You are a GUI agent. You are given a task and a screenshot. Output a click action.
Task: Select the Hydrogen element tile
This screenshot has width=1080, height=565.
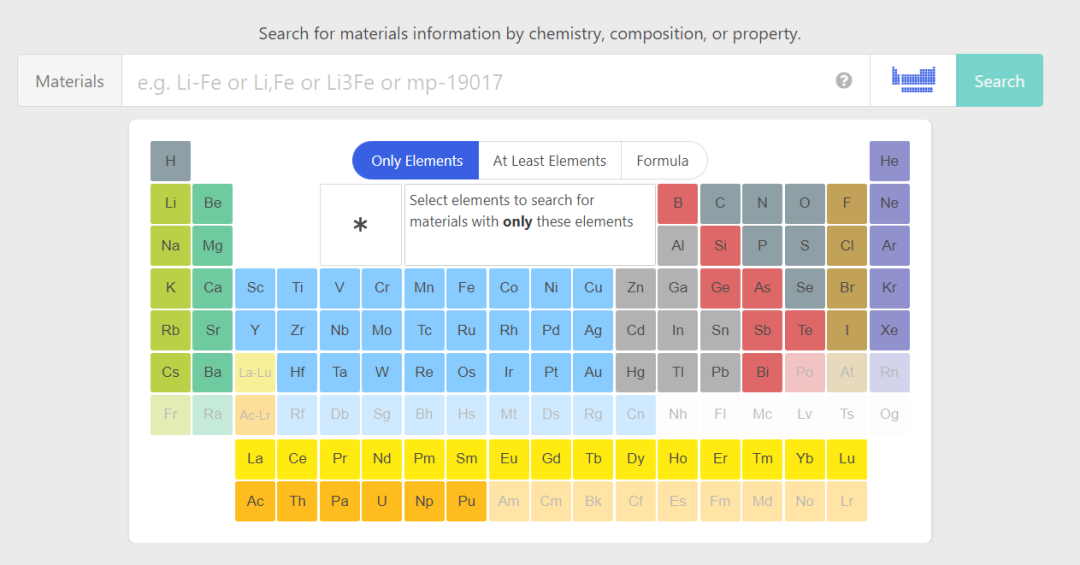(x=171, y=161)
